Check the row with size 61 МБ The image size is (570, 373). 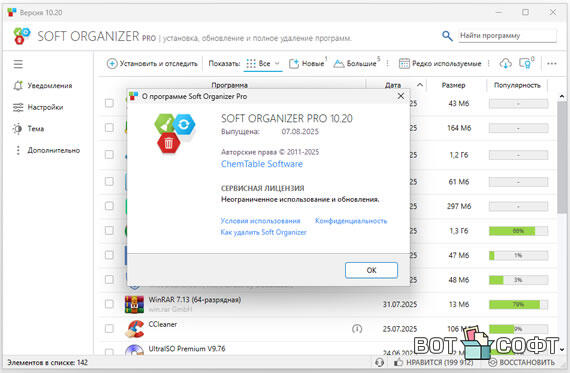click(109, 181)
